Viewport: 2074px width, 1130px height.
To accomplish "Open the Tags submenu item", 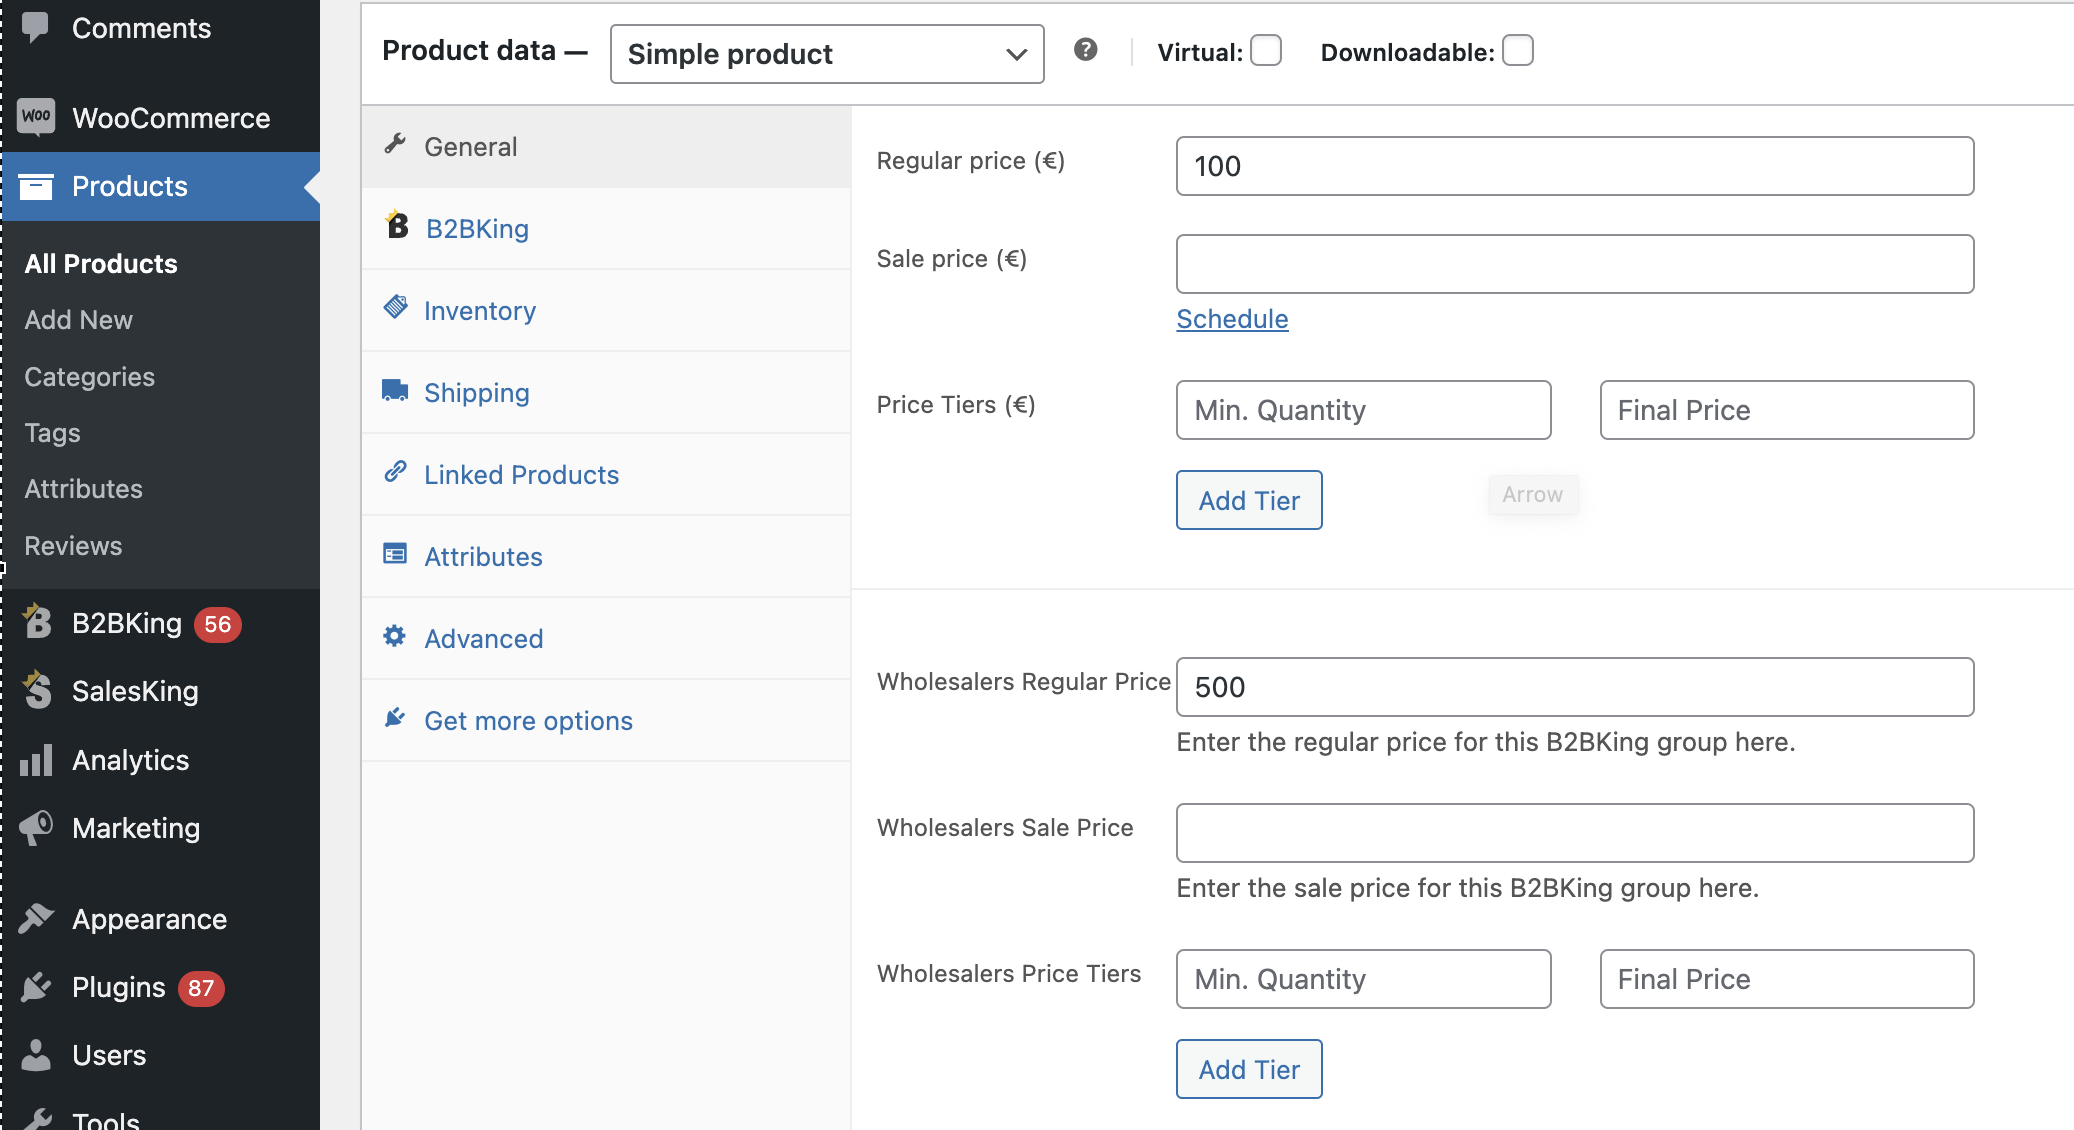I will 52,433.
